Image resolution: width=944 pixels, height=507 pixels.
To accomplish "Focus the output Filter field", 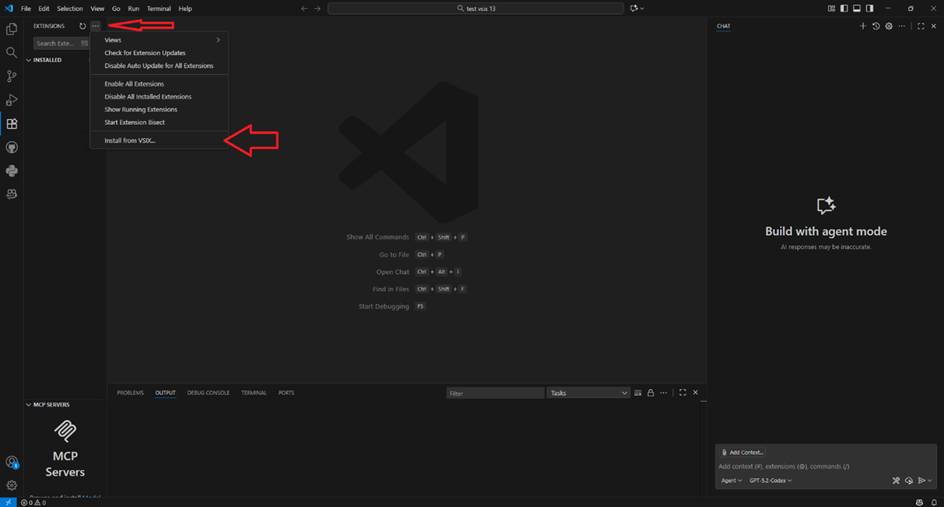I will 495,393.
